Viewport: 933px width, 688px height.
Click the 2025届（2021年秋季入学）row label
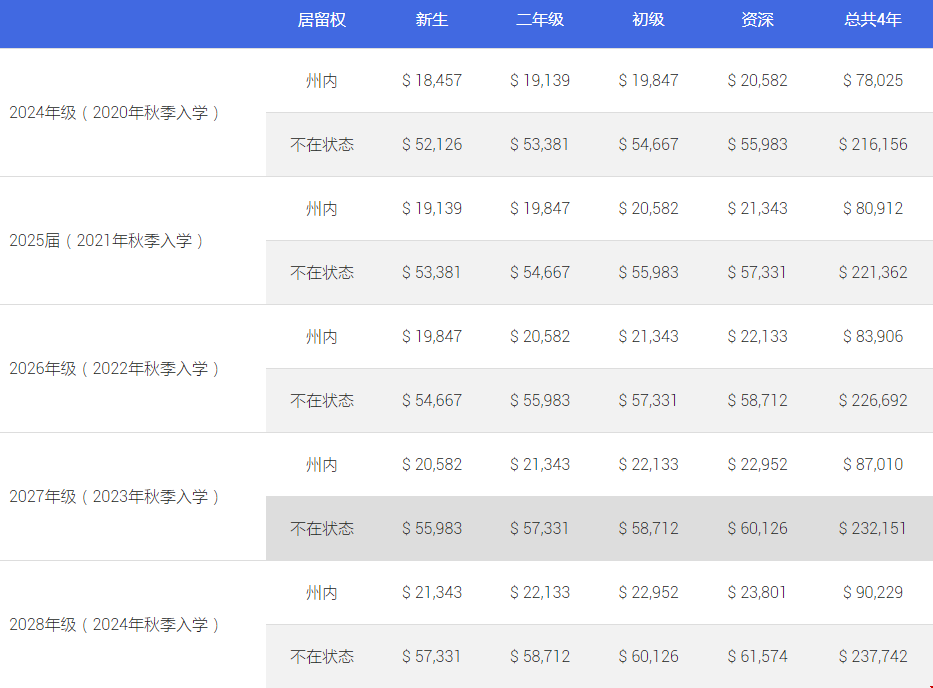pyautogui.click(x=107, y=241)
